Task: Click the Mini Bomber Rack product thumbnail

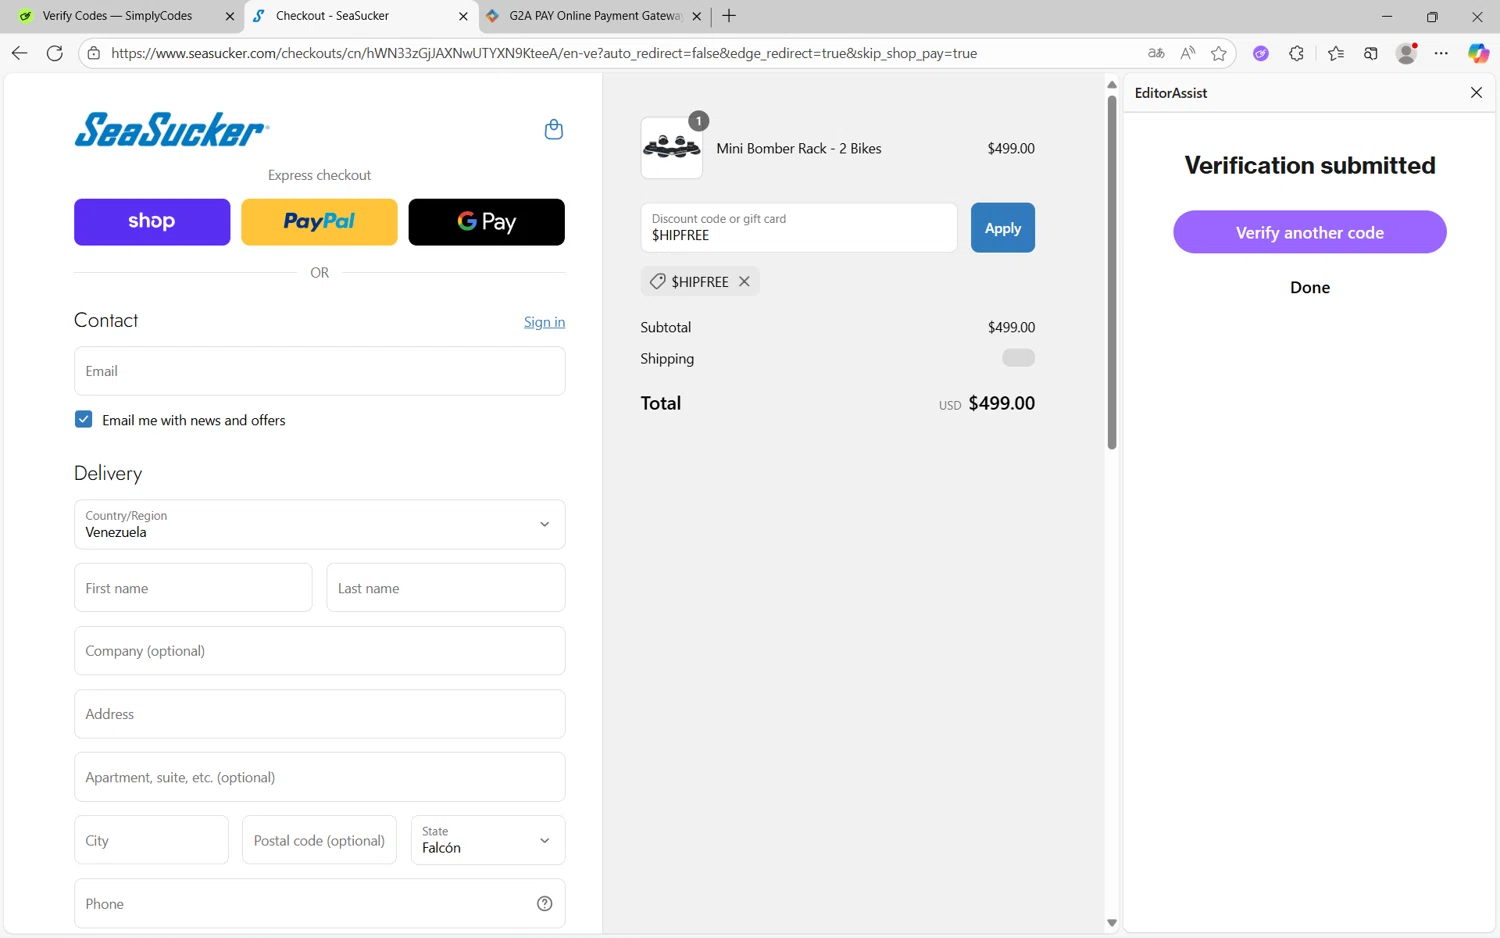Action: pyautogui.click(x=672, y=148)
